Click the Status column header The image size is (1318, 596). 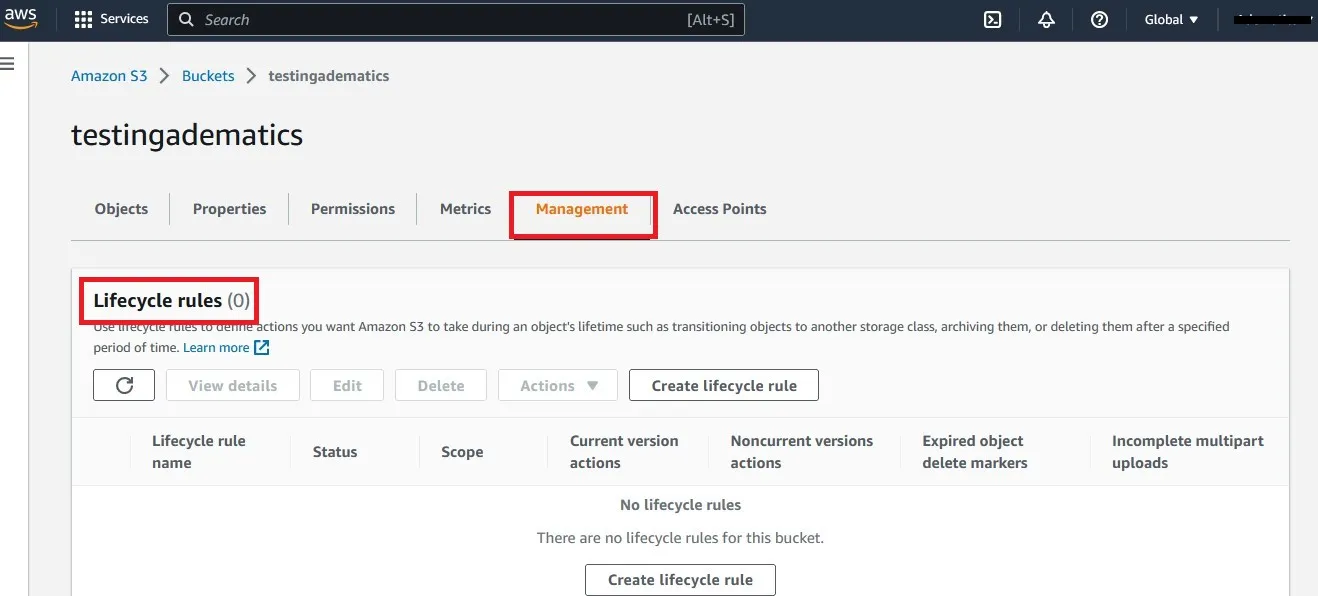tap(335, 452)
